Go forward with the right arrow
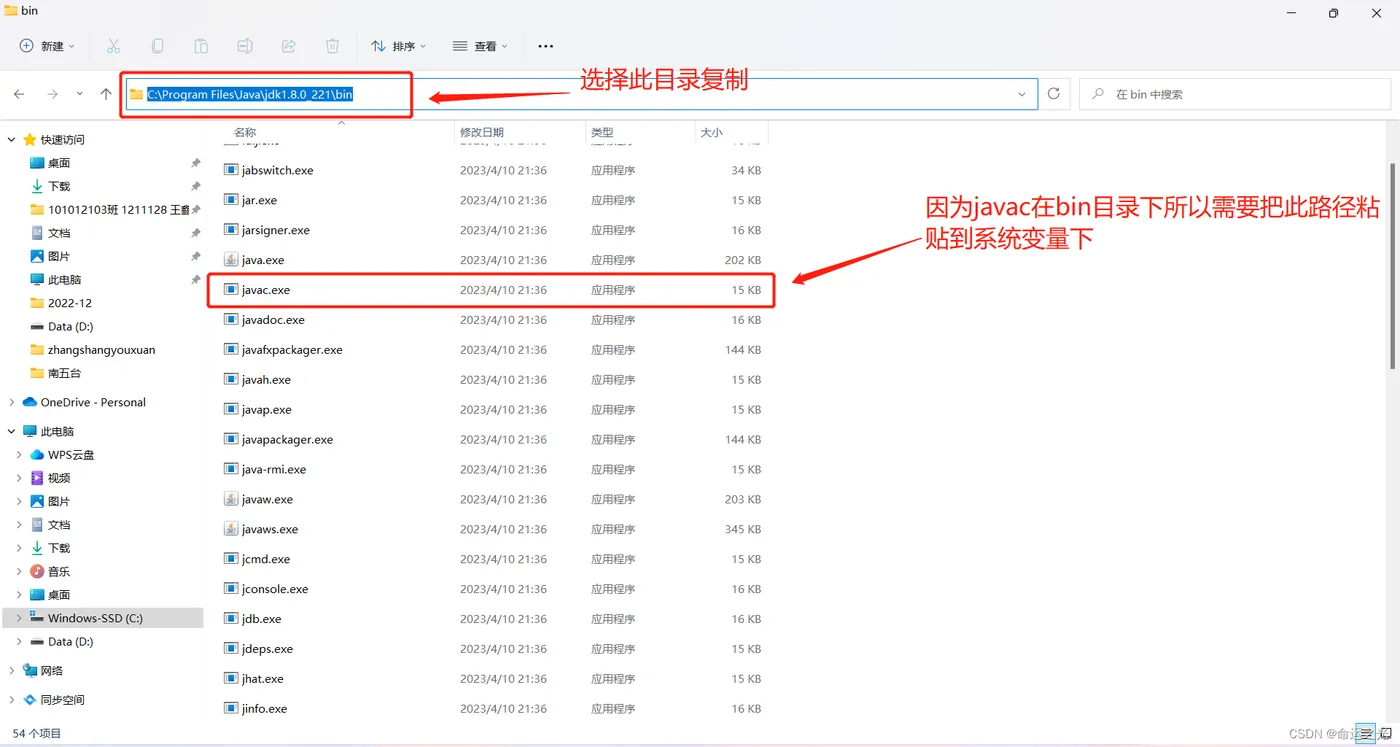 click(52, 94)
